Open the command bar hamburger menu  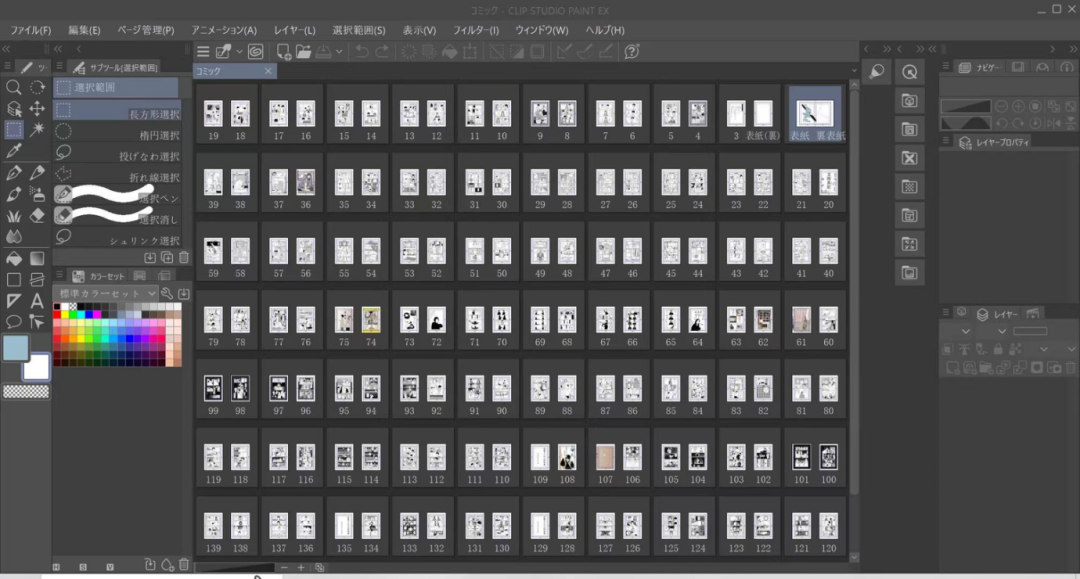pyautogui.click(x=203, y=52)
